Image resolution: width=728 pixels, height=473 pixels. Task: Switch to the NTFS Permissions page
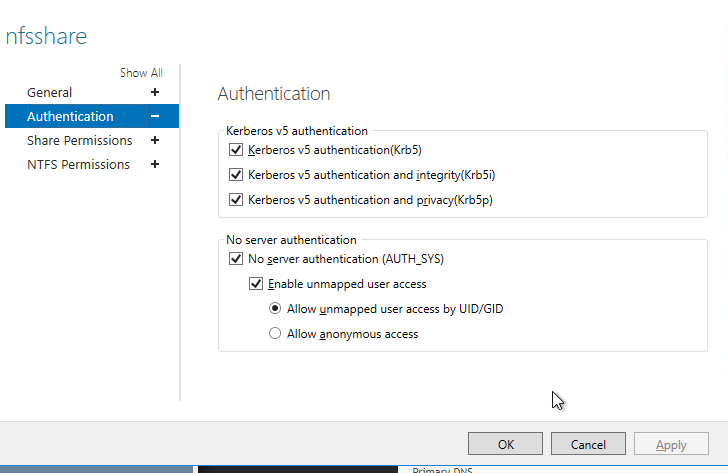[x=78, y=164]
